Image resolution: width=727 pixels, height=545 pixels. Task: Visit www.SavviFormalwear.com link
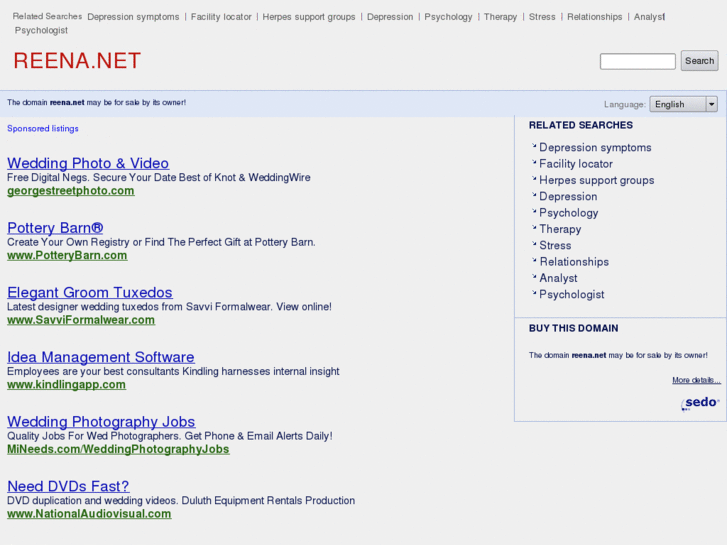[x=81, y=320]
